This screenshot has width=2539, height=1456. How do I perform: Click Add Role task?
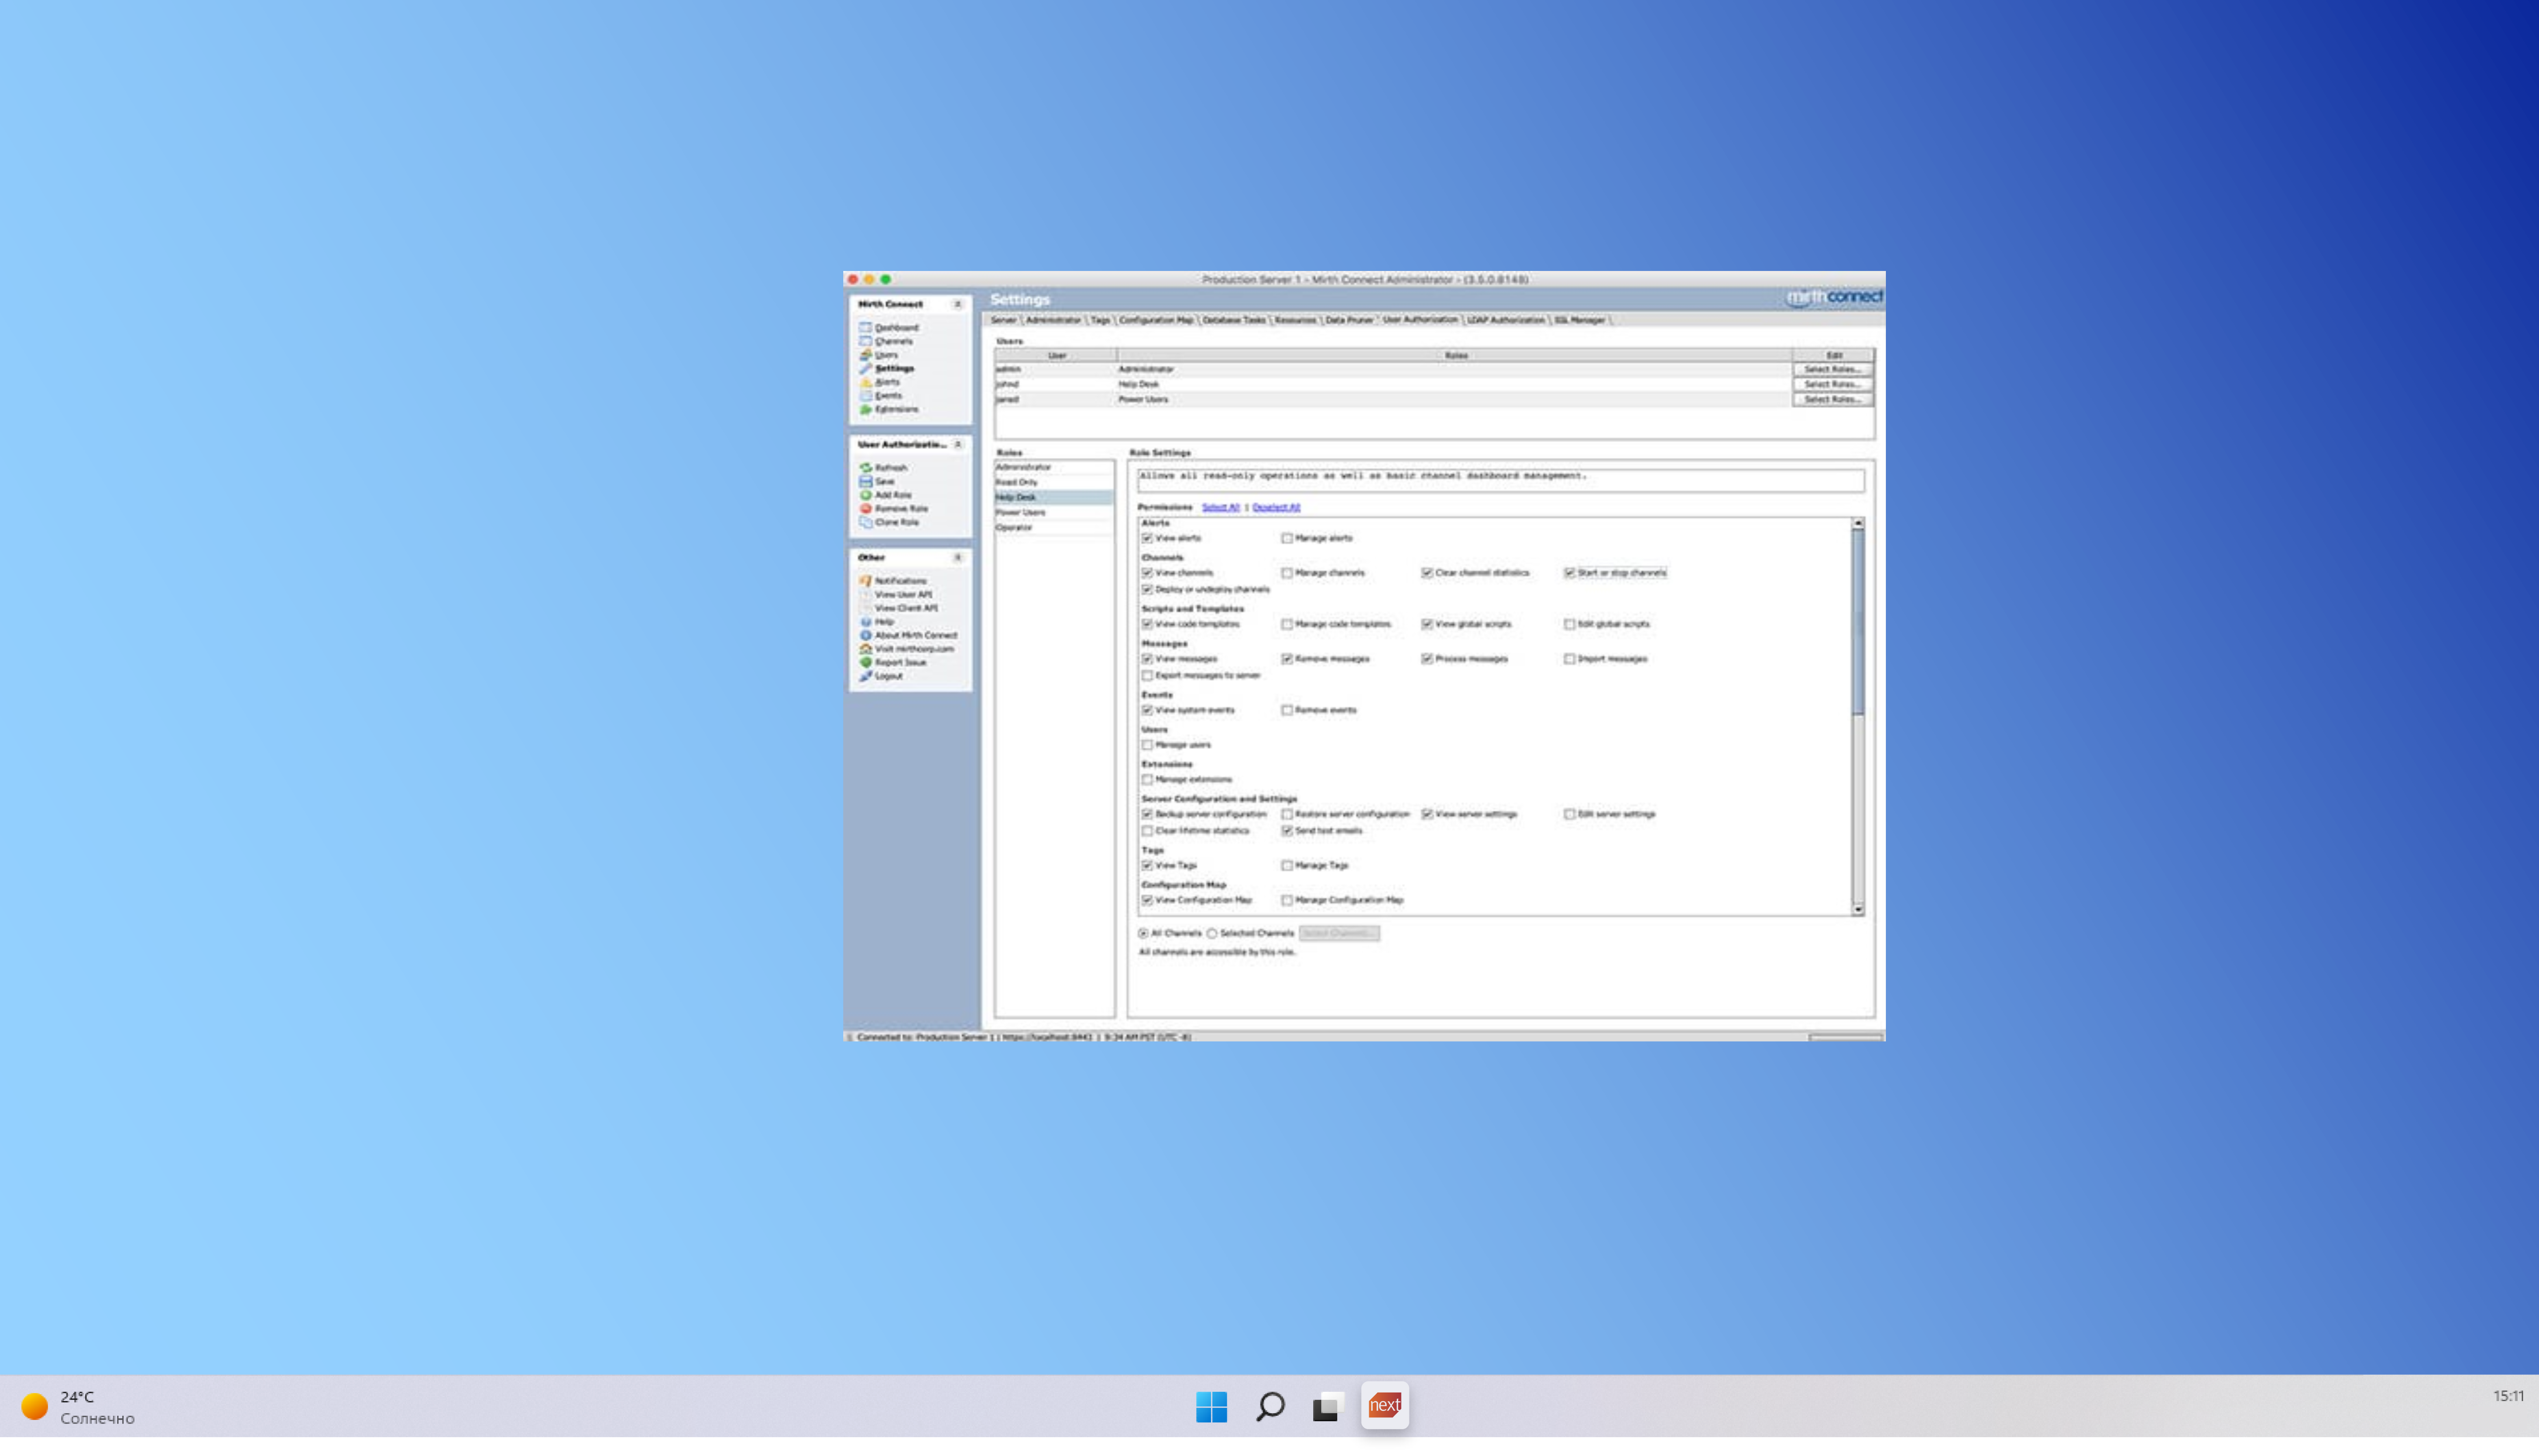click(x=886, y=495)
